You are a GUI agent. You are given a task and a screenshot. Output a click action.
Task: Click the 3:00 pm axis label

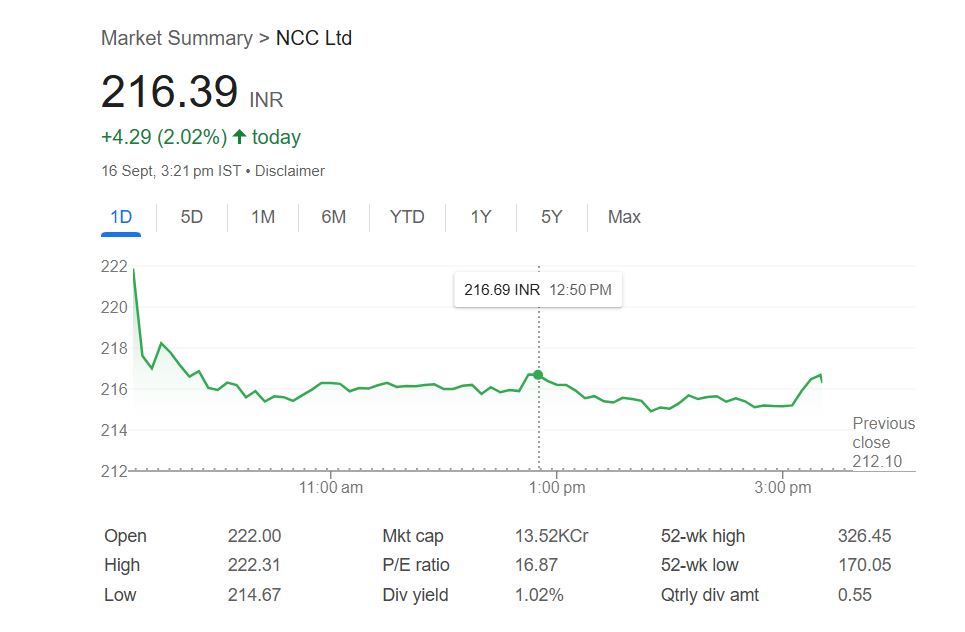783,488
